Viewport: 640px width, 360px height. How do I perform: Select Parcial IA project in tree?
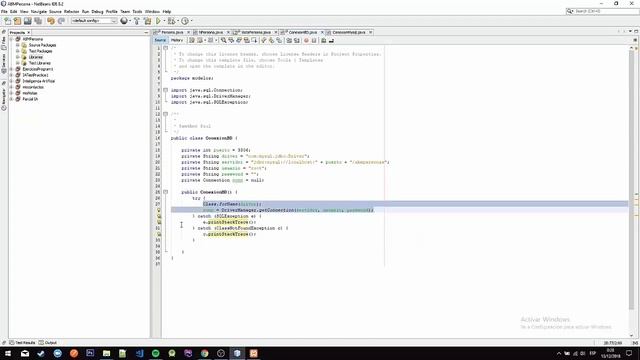(x=30, y=99)
